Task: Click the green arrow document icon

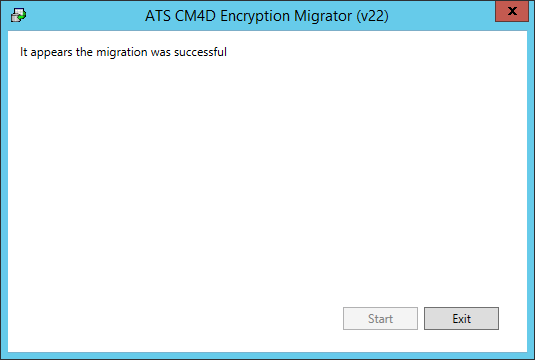Action: point(18,15)
